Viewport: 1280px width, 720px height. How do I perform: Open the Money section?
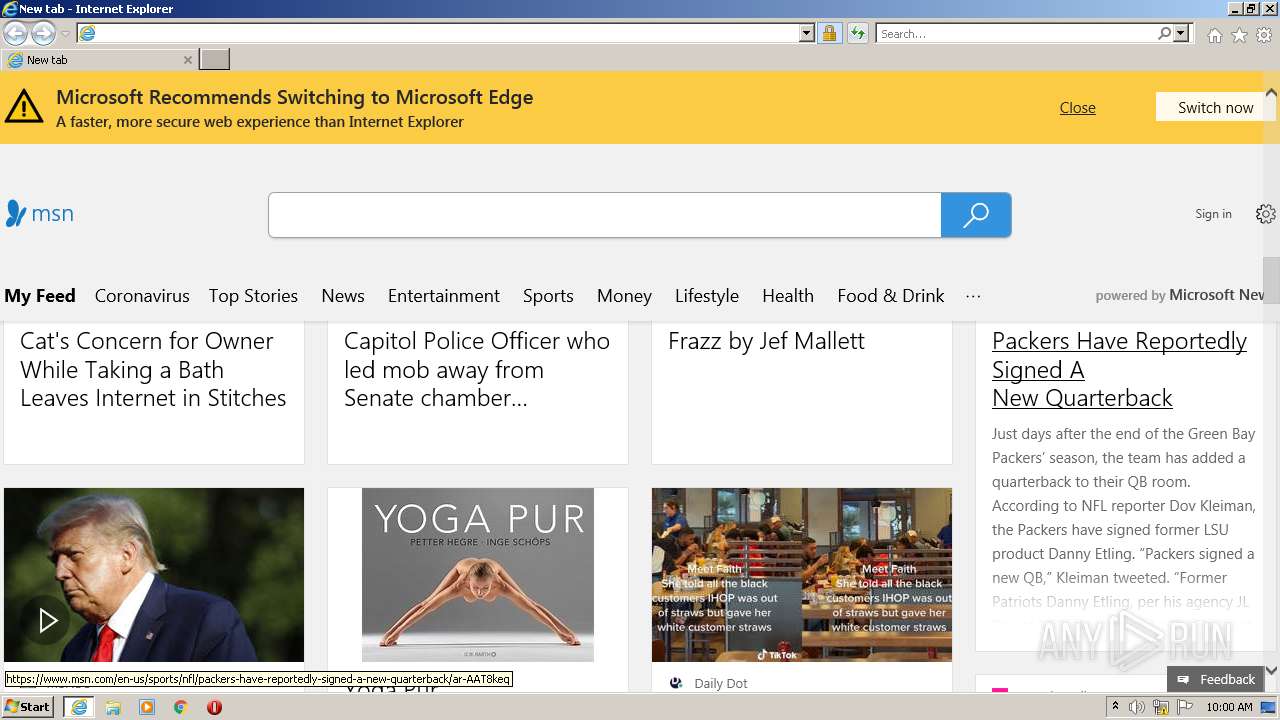[x=624, y=296]
